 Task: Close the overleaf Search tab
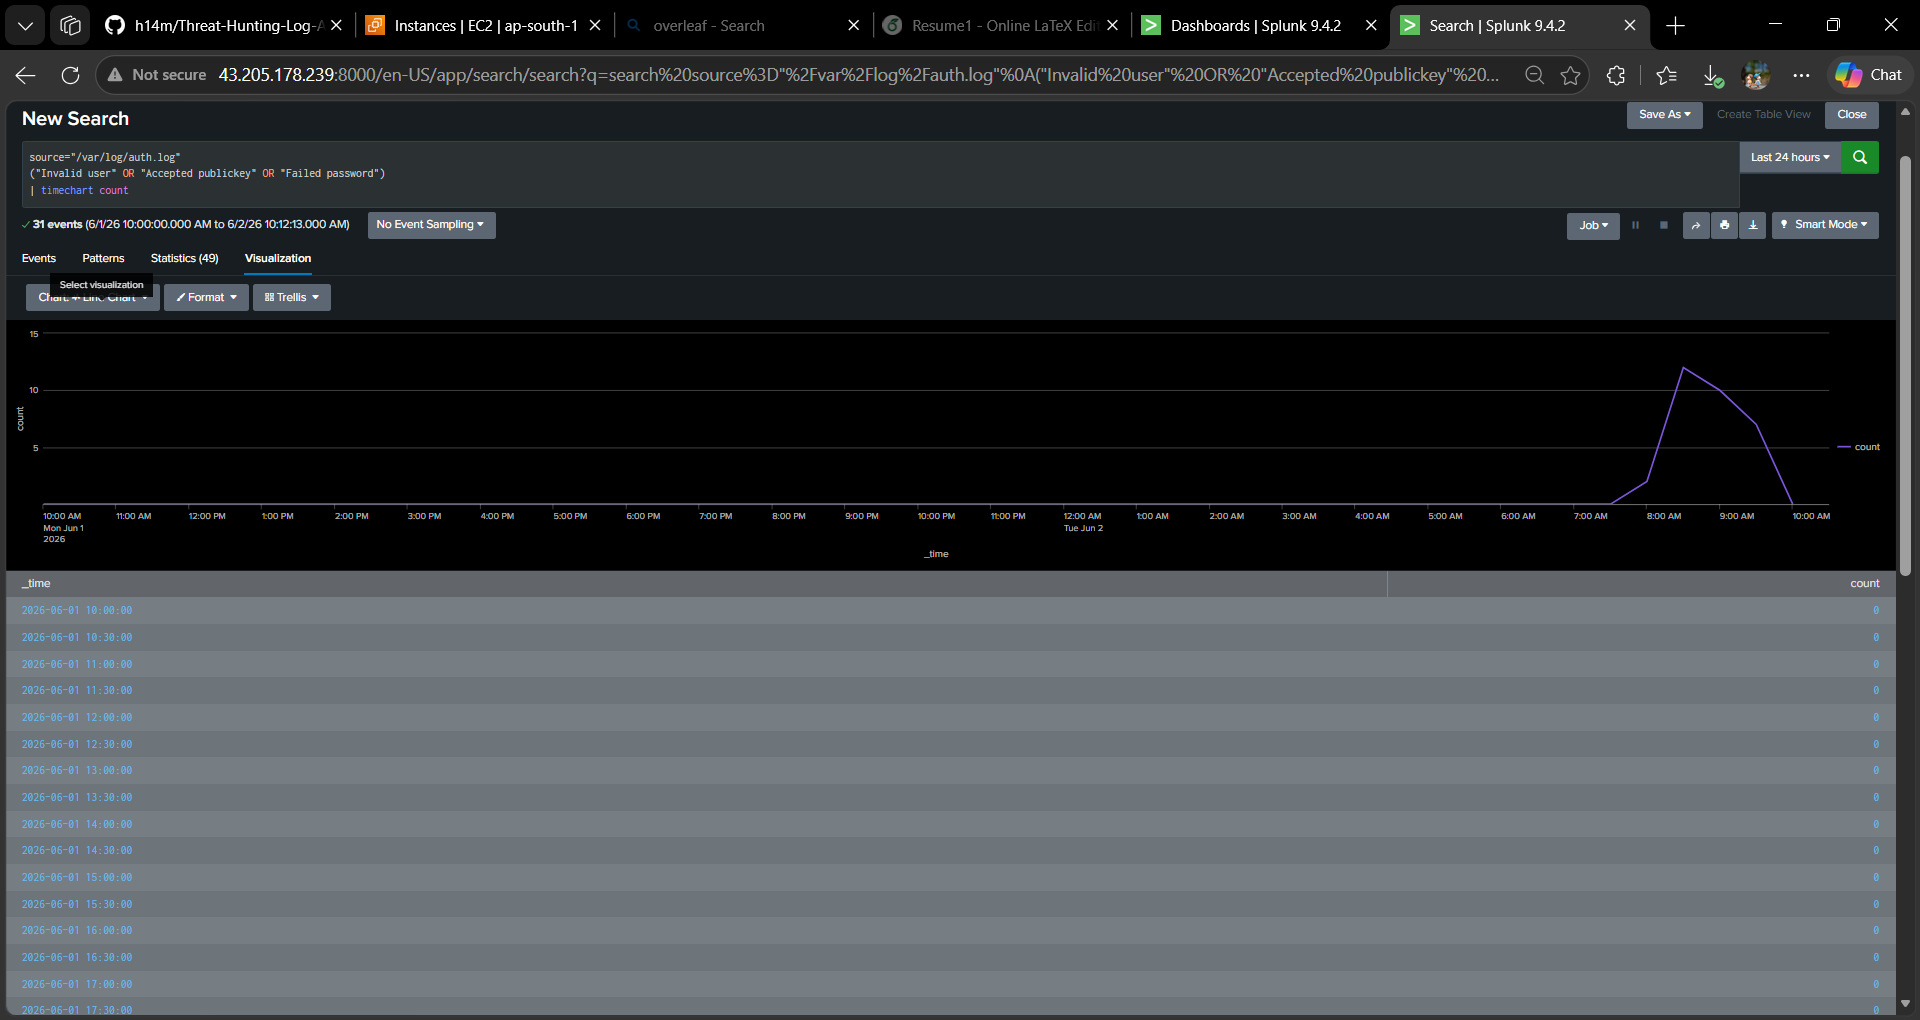(853, 26)
